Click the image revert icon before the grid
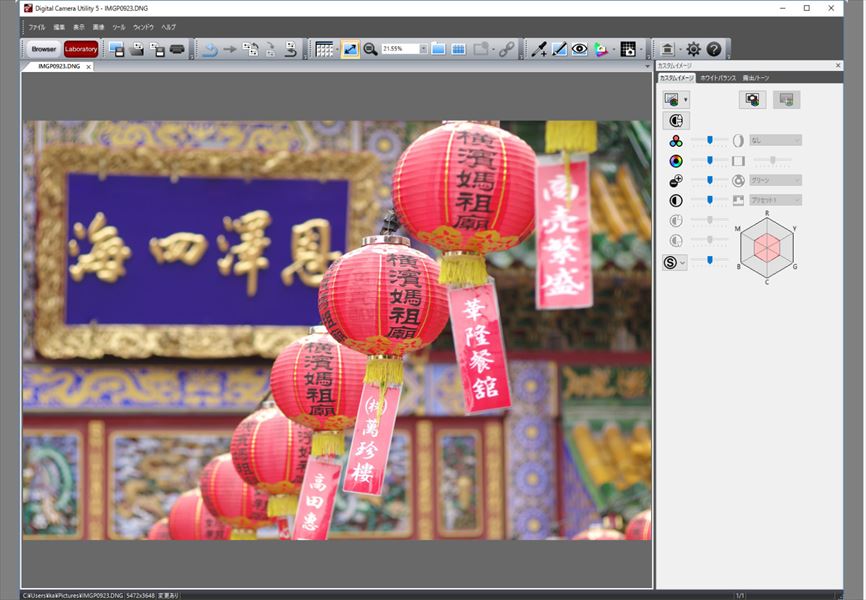Image resolution: width=866 pixels, height=600 pixels. pyautogui.click(x=291, y=50)
